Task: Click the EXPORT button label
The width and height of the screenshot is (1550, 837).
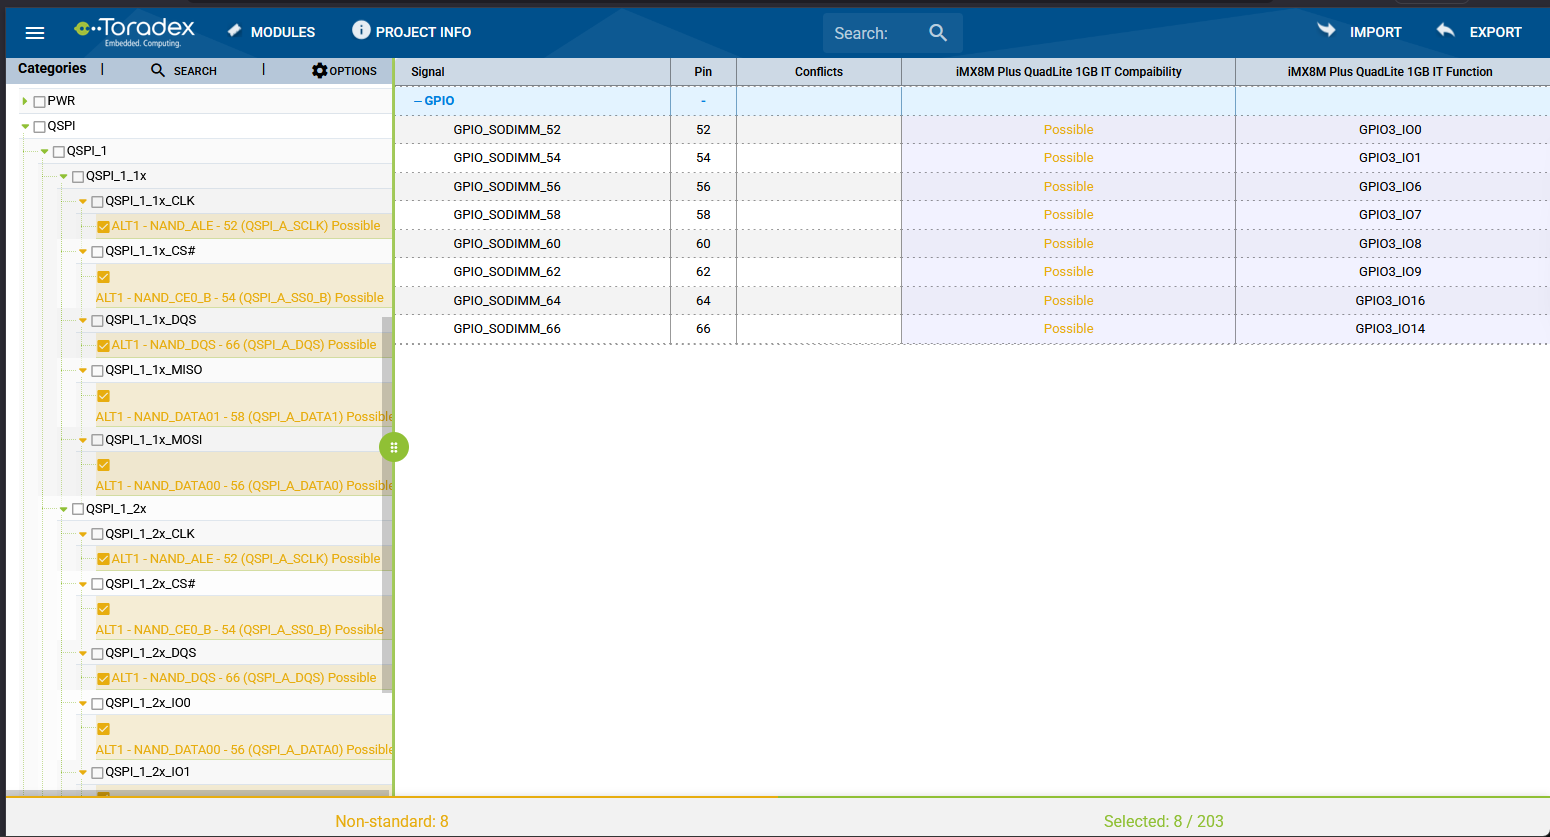Action: pyautogui.click(x=1495, y=32)
